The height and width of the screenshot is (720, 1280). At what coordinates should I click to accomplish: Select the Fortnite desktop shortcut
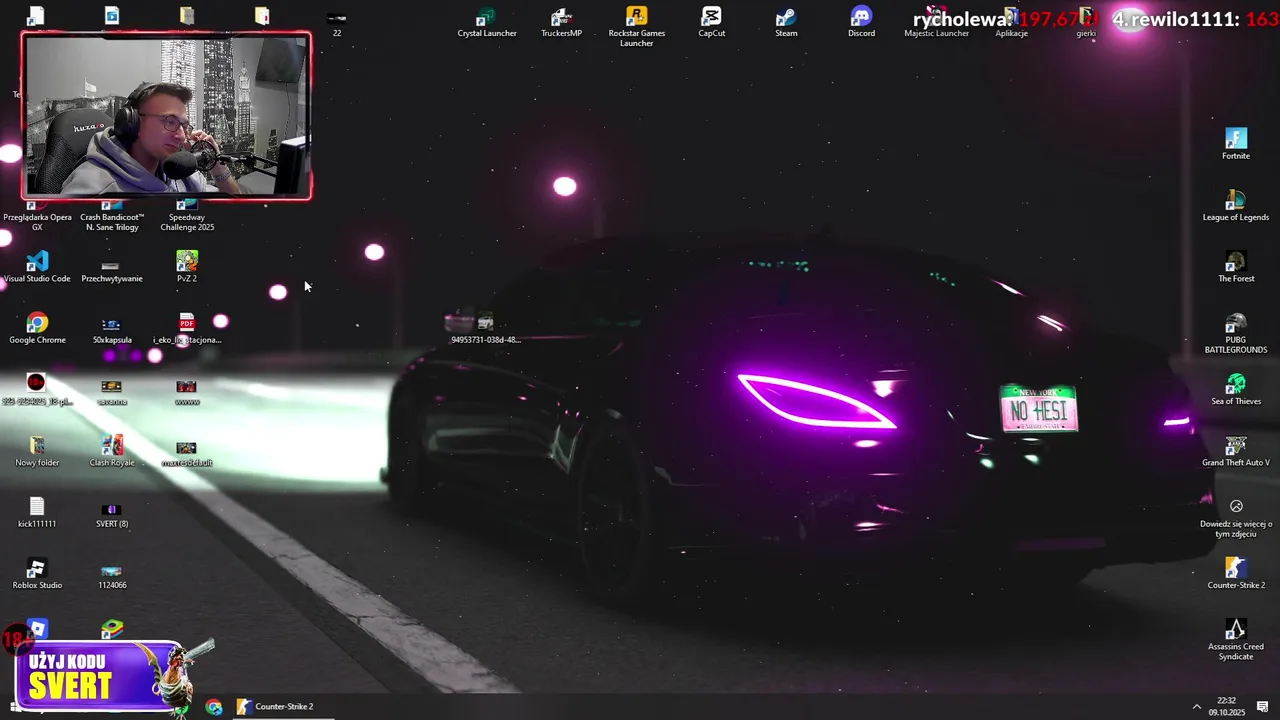pyautogui.click(x=1236, y=144)
